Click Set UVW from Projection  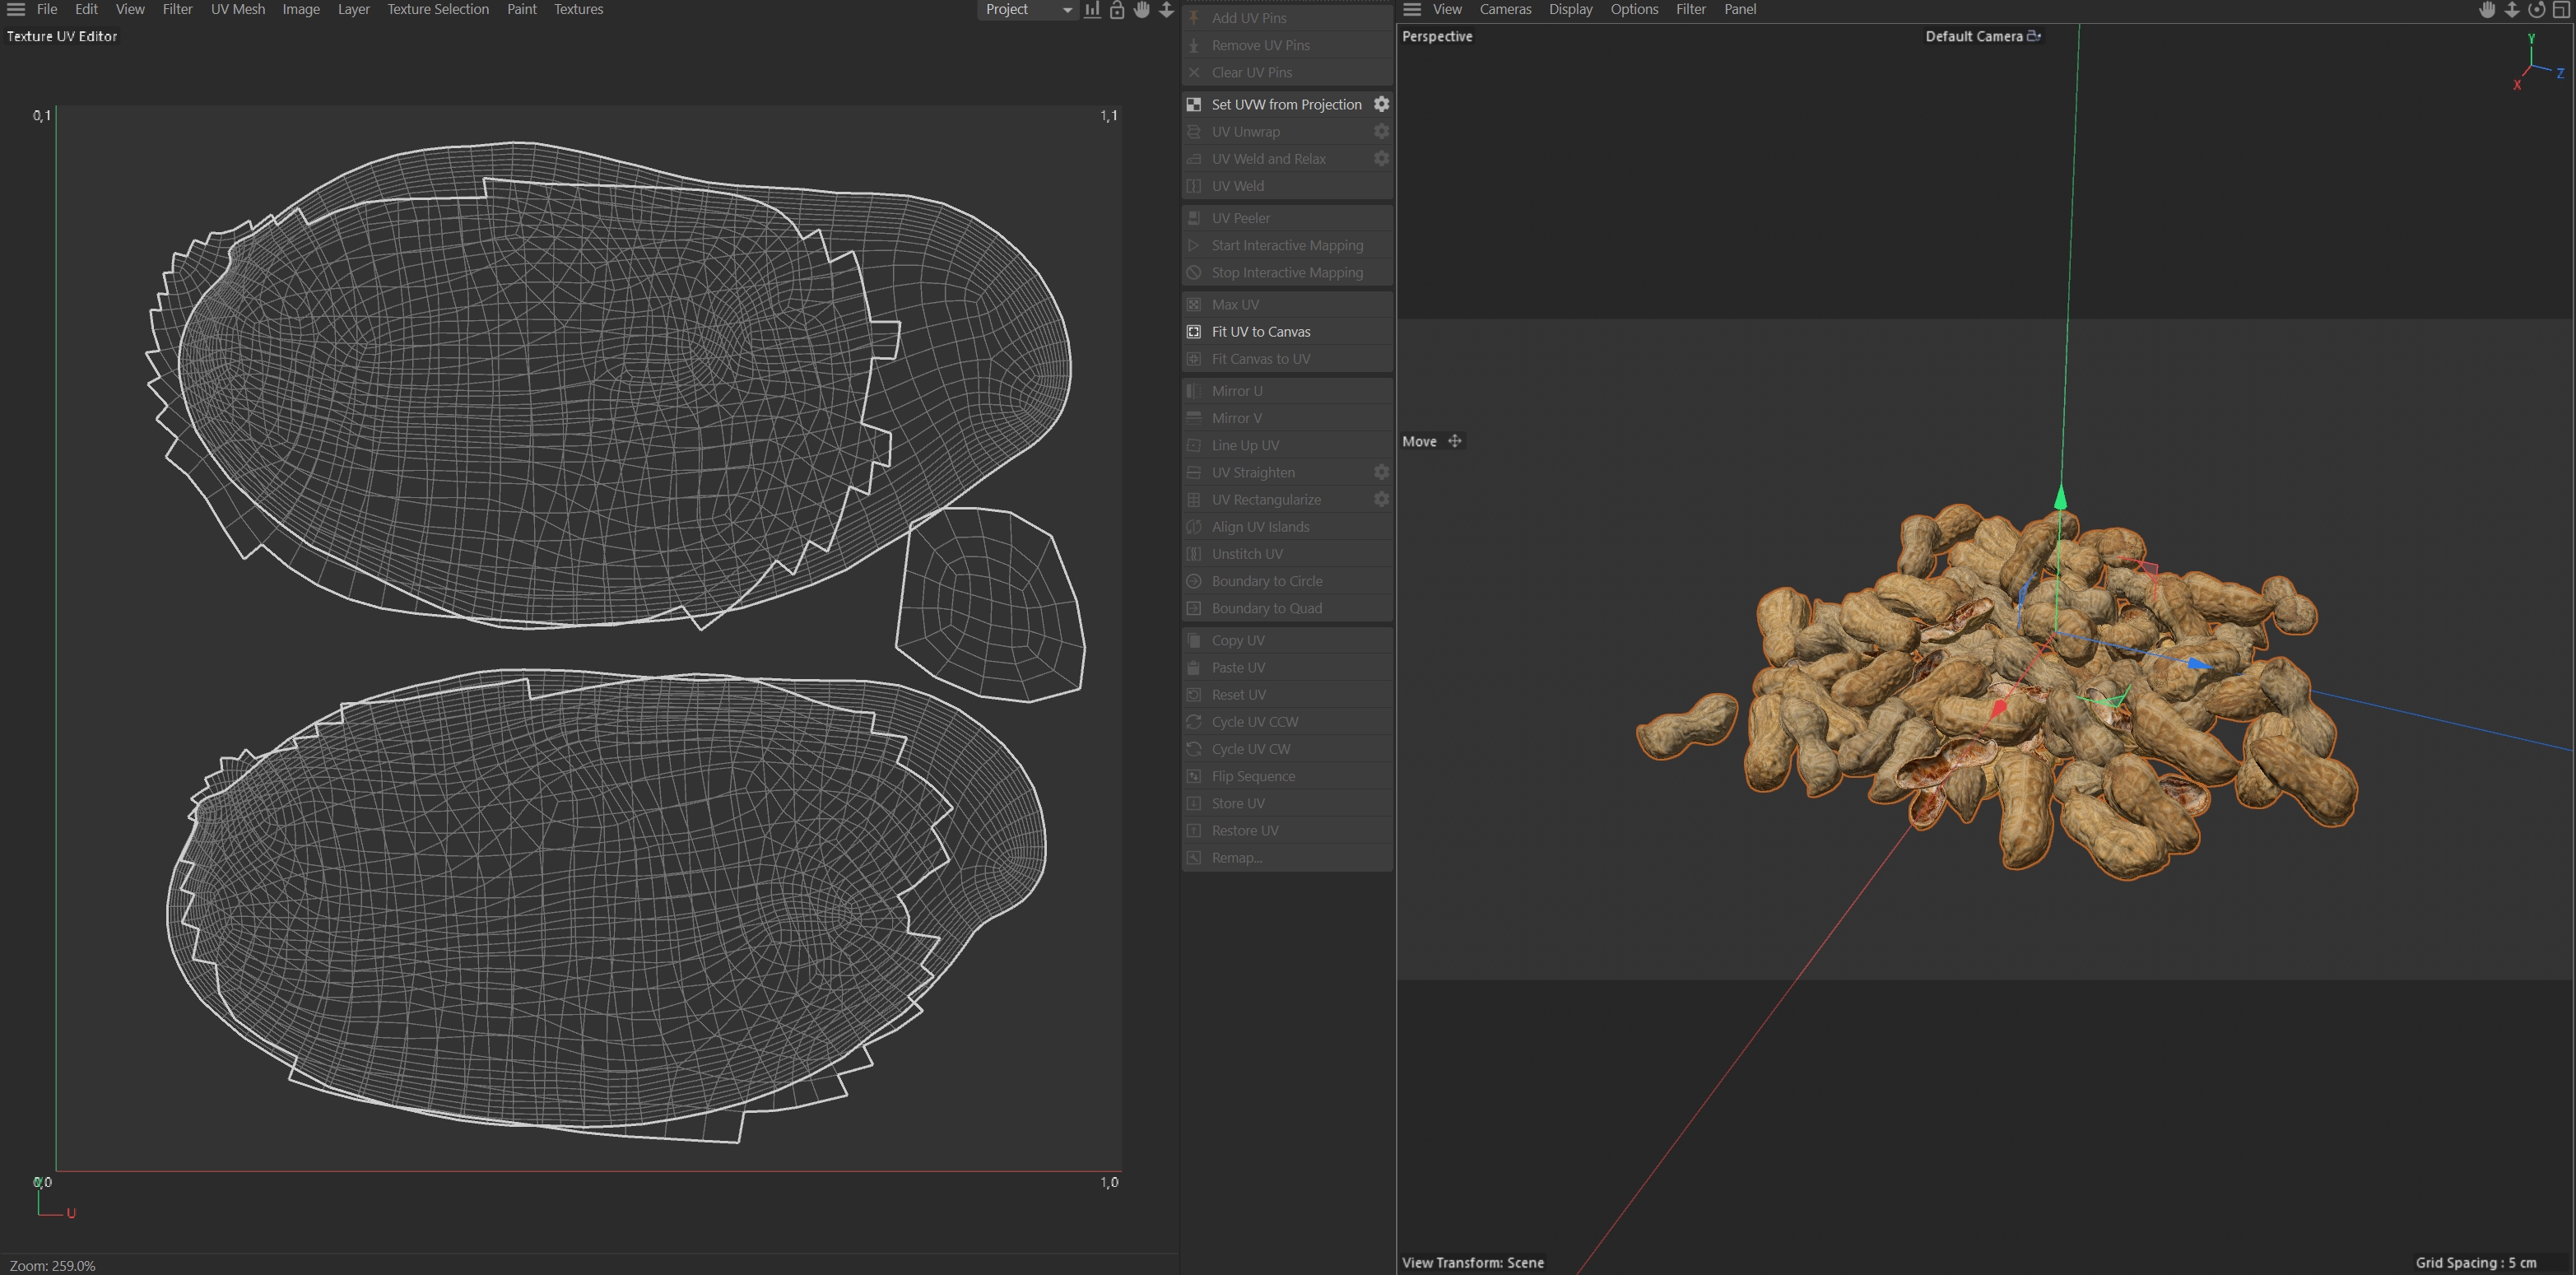1285,104
